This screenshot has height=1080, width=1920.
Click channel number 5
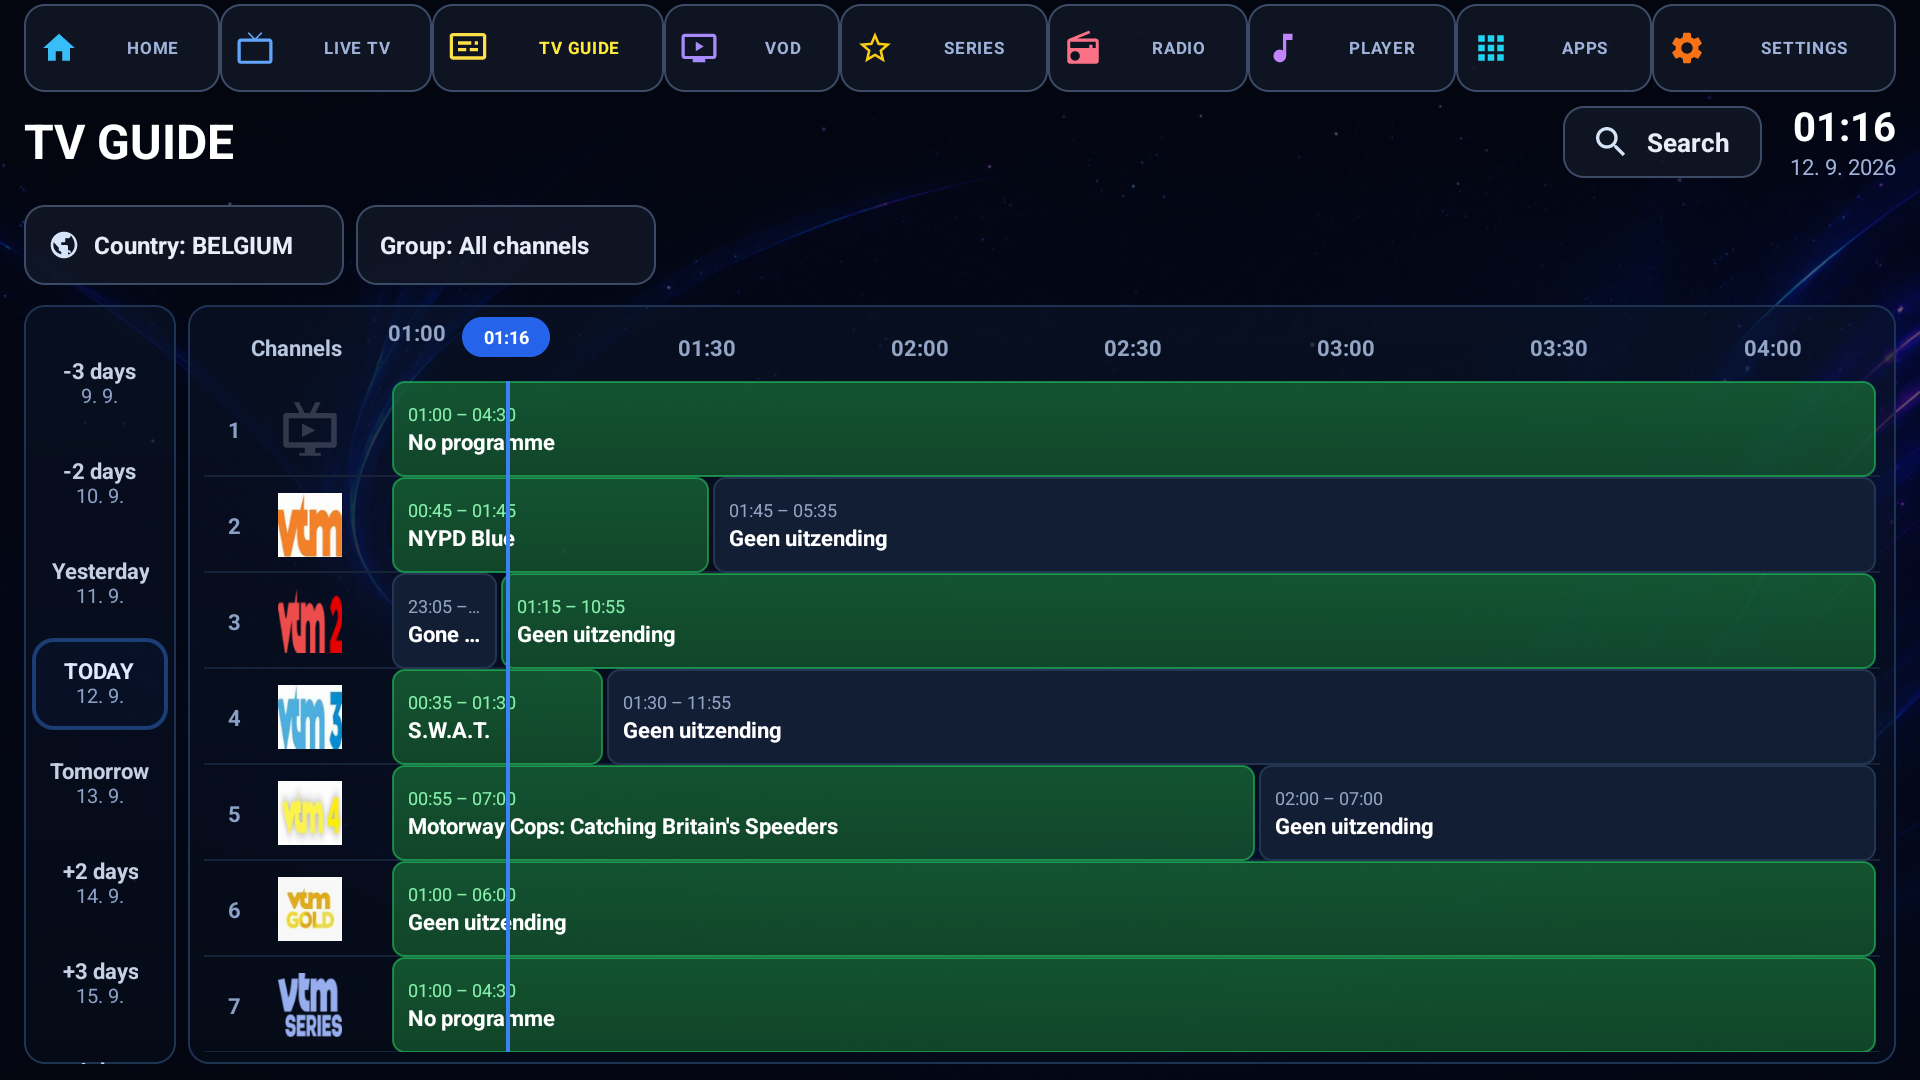pos(234,814)
